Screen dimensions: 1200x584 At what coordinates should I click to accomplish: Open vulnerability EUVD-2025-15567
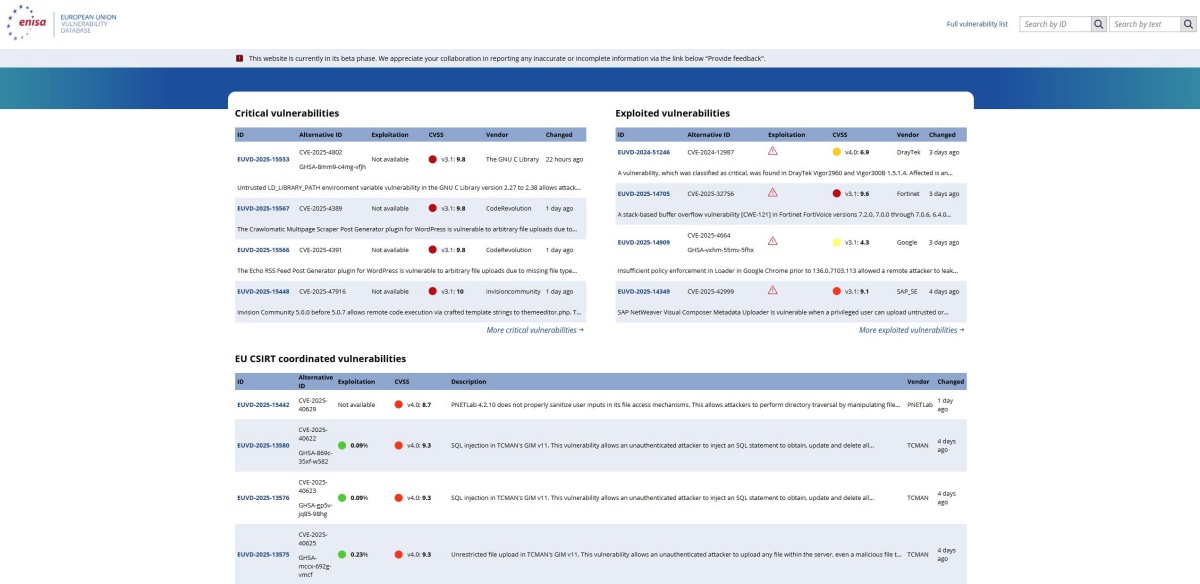pyautogui.click(x=263, y=208)
